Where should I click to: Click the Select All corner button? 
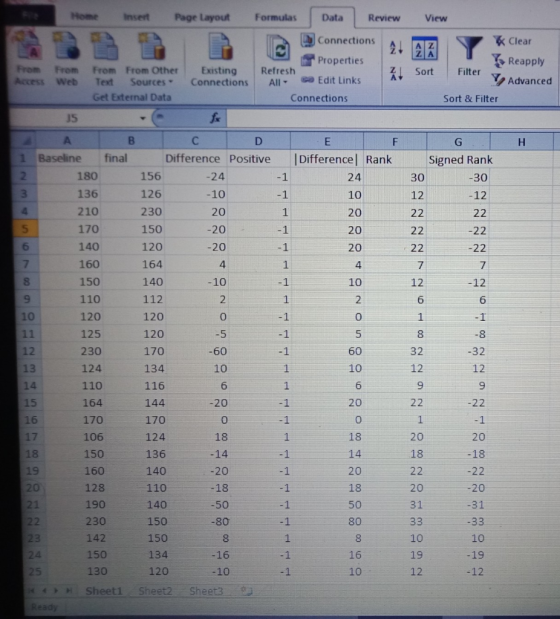pyautogui.click(x=24, y=141)
